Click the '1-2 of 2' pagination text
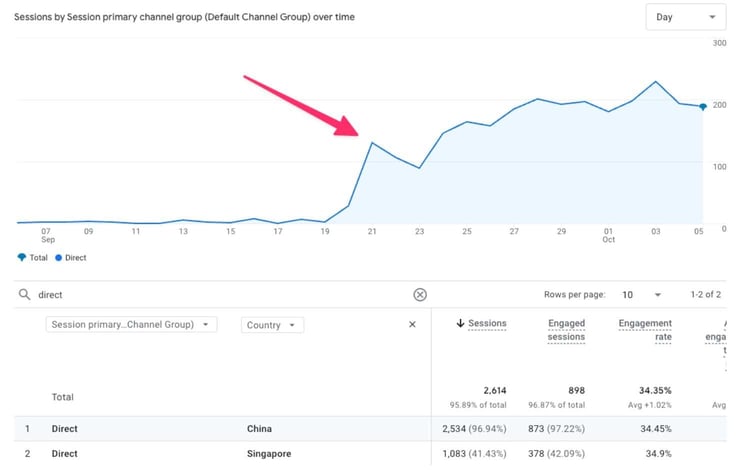This screenshot has height=471, width=736. pyautogui.click(x=705, y=294)
